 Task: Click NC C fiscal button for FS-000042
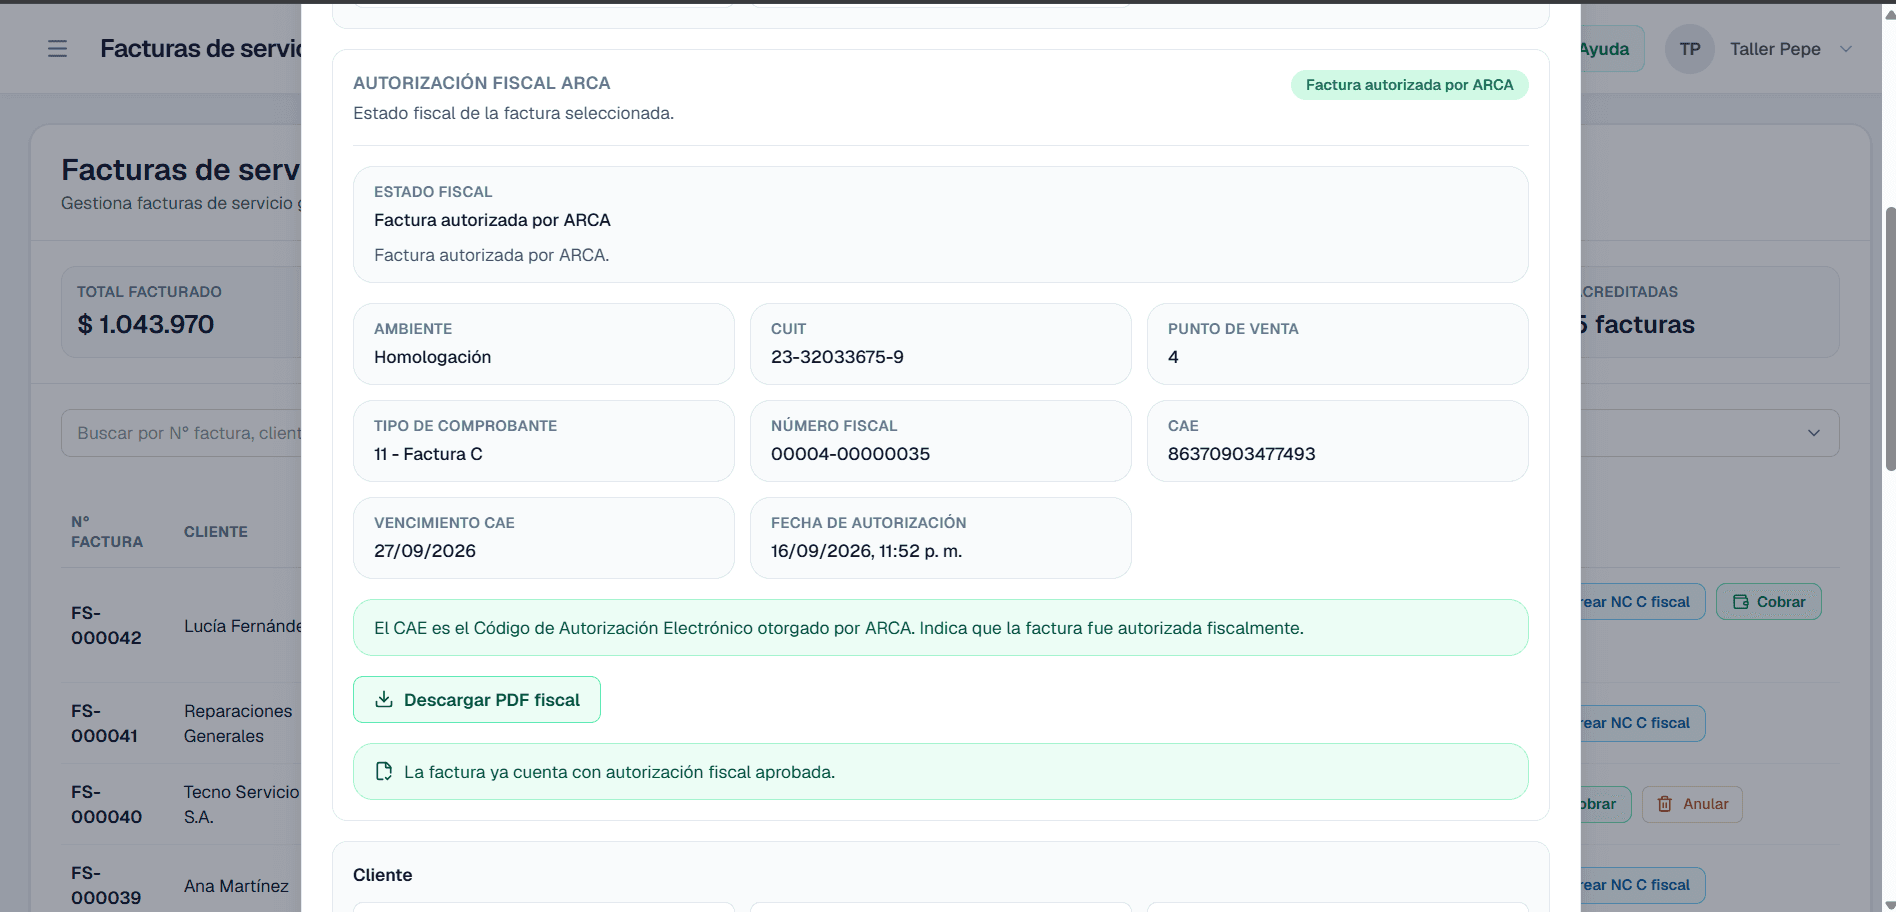[x=1643, y=602]
